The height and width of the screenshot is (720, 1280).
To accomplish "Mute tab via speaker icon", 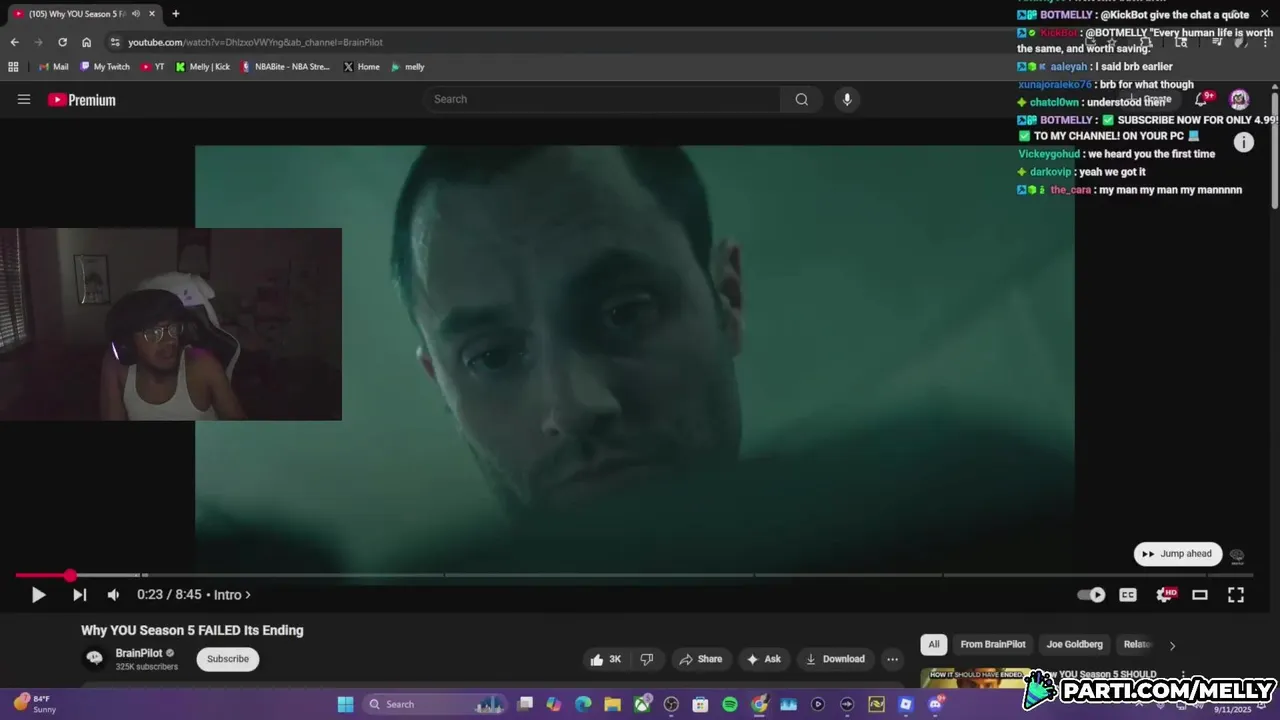I will [x=135, y=14].
